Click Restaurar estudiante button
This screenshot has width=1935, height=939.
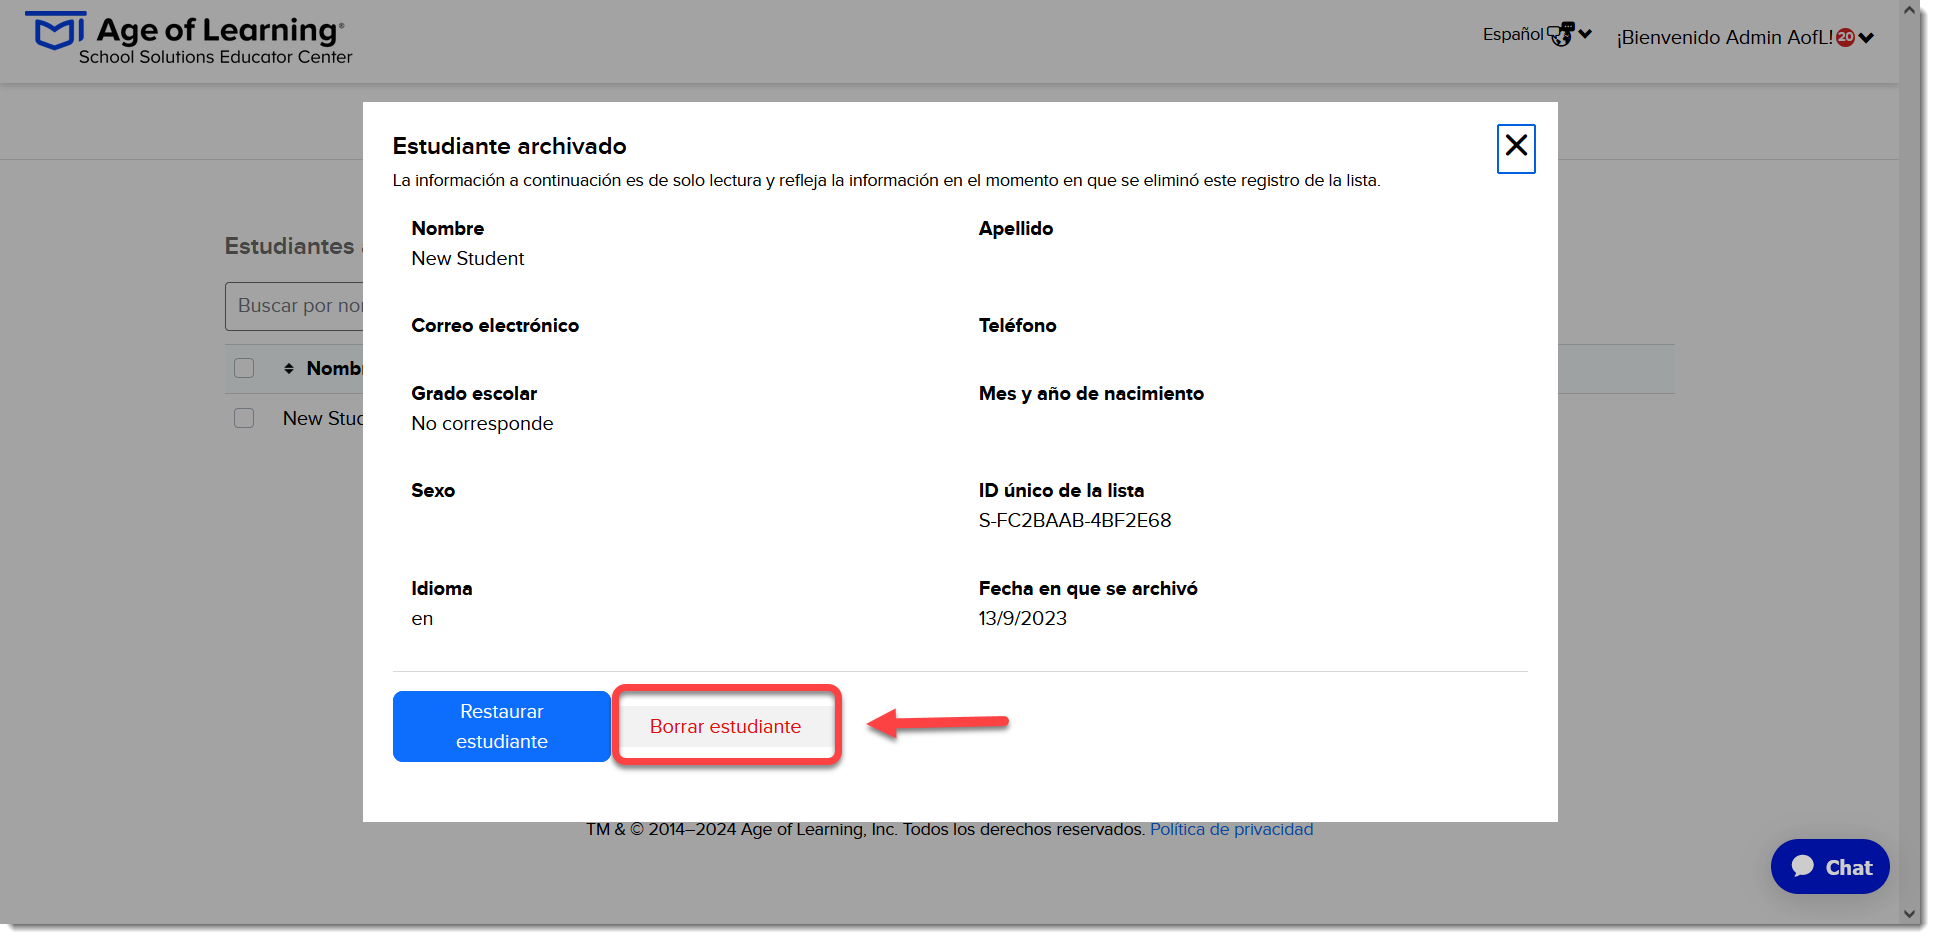[x=502, y=726]
